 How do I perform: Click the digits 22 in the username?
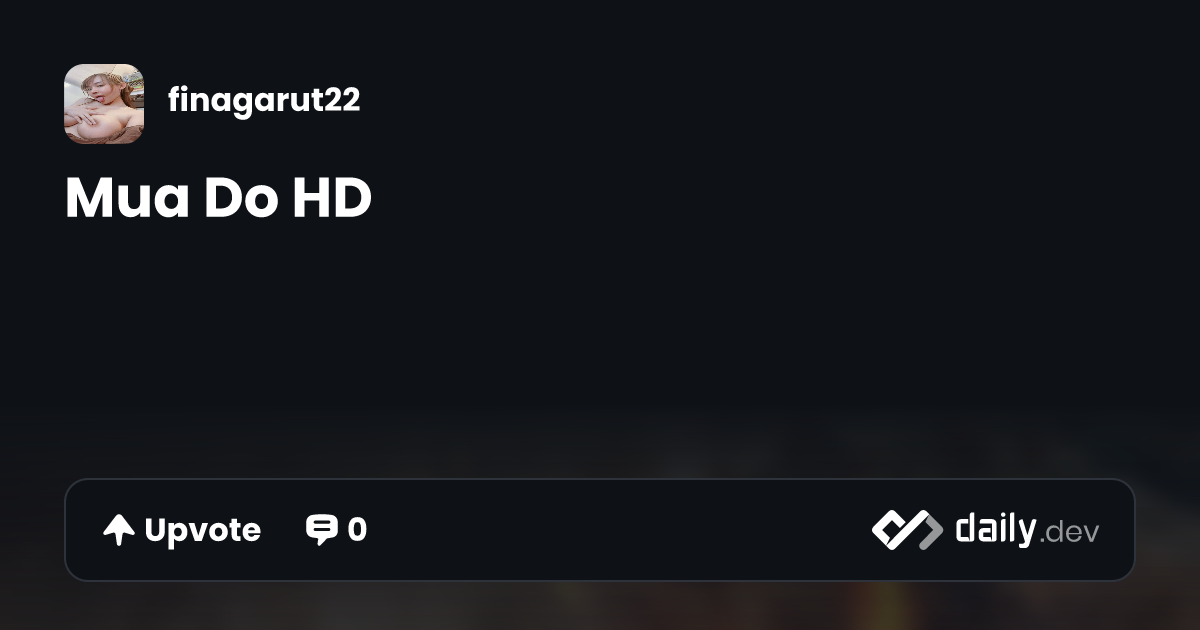point(343,100)
